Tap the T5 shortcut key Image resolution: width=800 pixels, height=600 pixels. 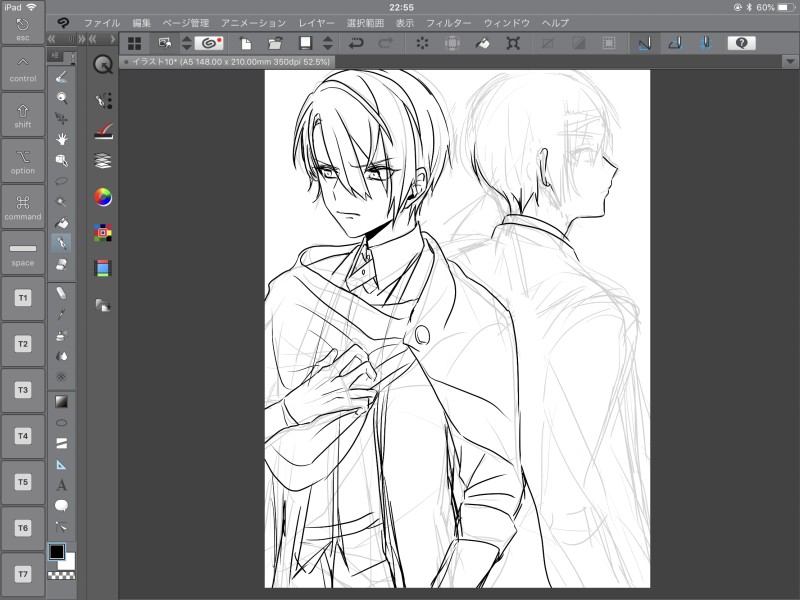point(22,483)
